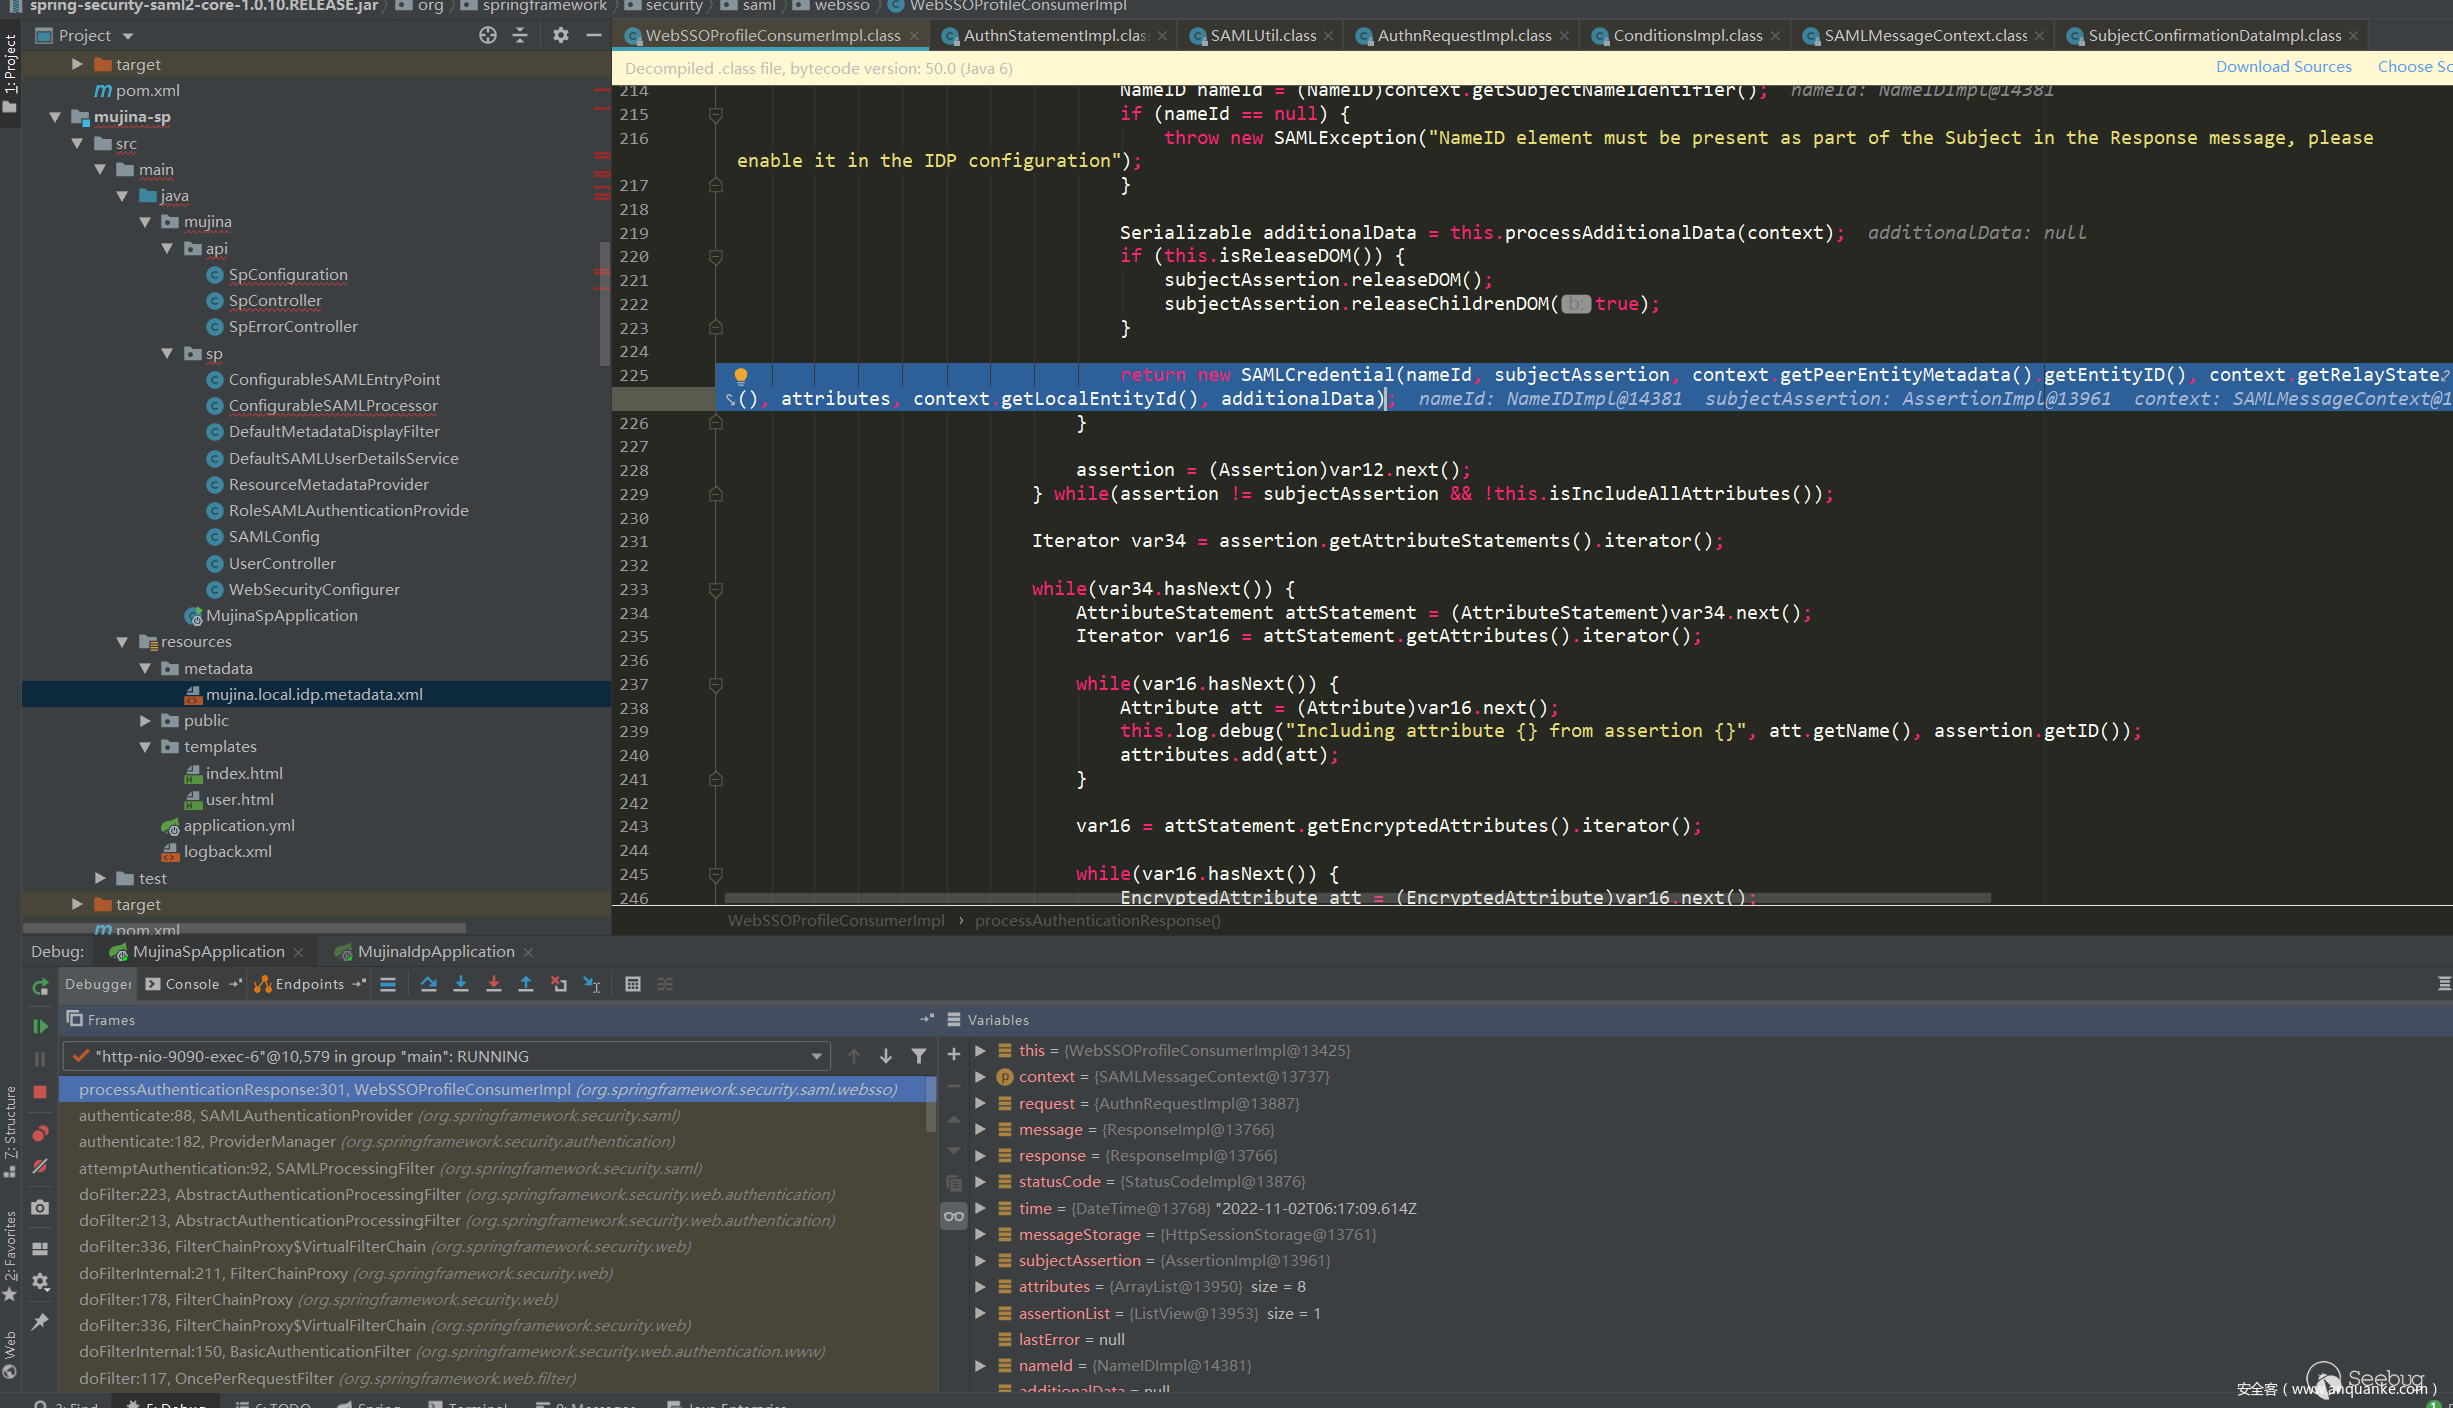This screenshot has width=2453, height=1408.
Task: Expand the subjectAssertion variable node
Action: pos(981,1260)
